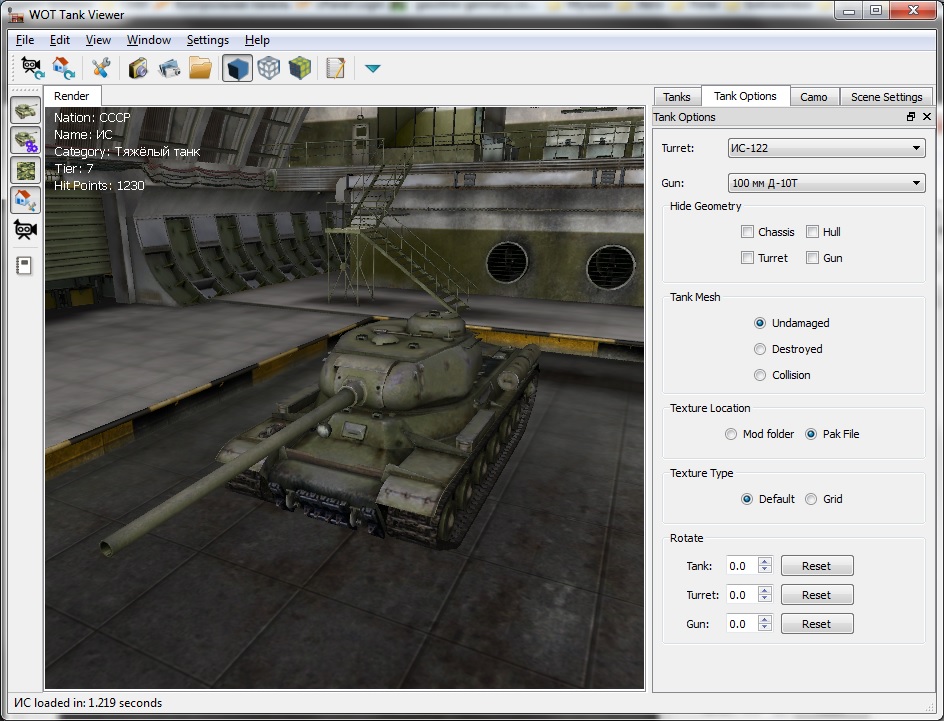Click the tank with gears sidebar icon
The height and width of the screenshot is (721, 944).
26,140
